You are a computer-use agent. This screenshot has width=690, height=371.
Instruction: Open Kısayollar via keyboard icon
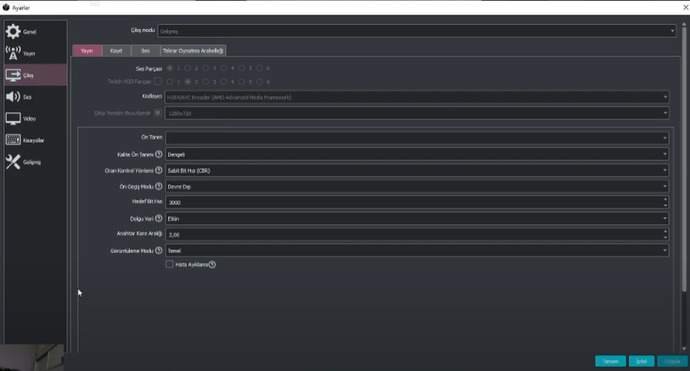click(x=13, y=140)
